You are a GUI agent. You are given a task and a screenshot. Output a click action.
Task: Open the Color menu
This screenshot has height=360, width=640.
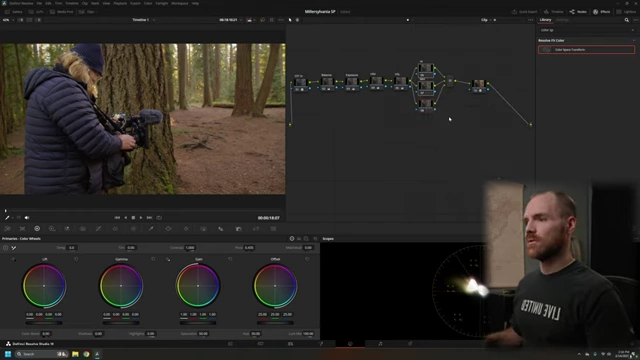(x=148, y=3)
